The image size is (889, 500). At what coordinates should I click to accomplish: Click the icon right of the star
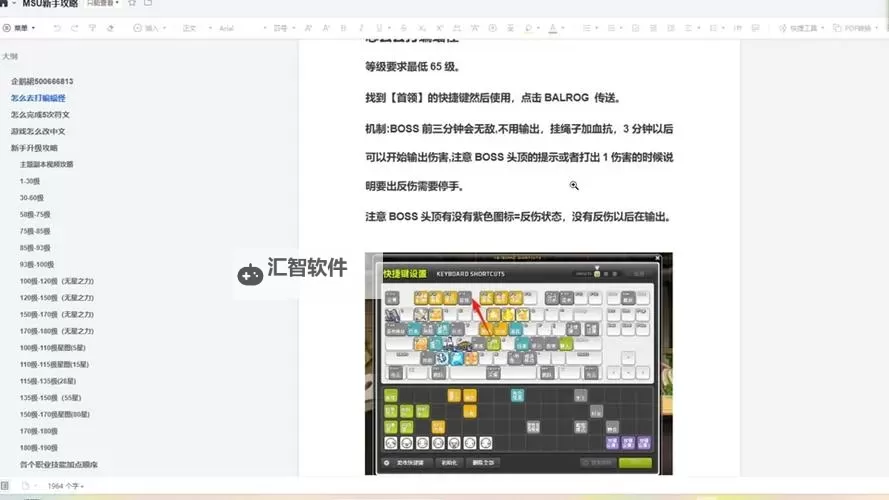(x=148, y=3)
